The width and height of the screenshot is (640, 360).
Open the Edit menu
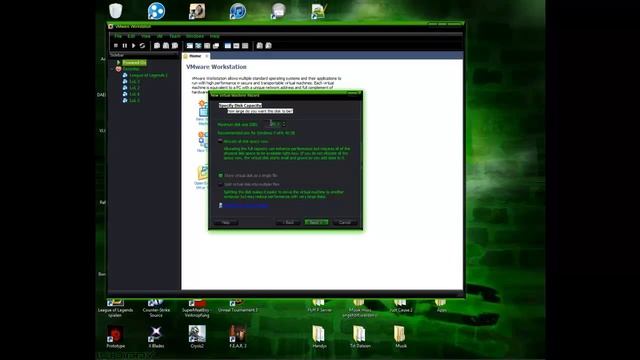click(131, 36)
